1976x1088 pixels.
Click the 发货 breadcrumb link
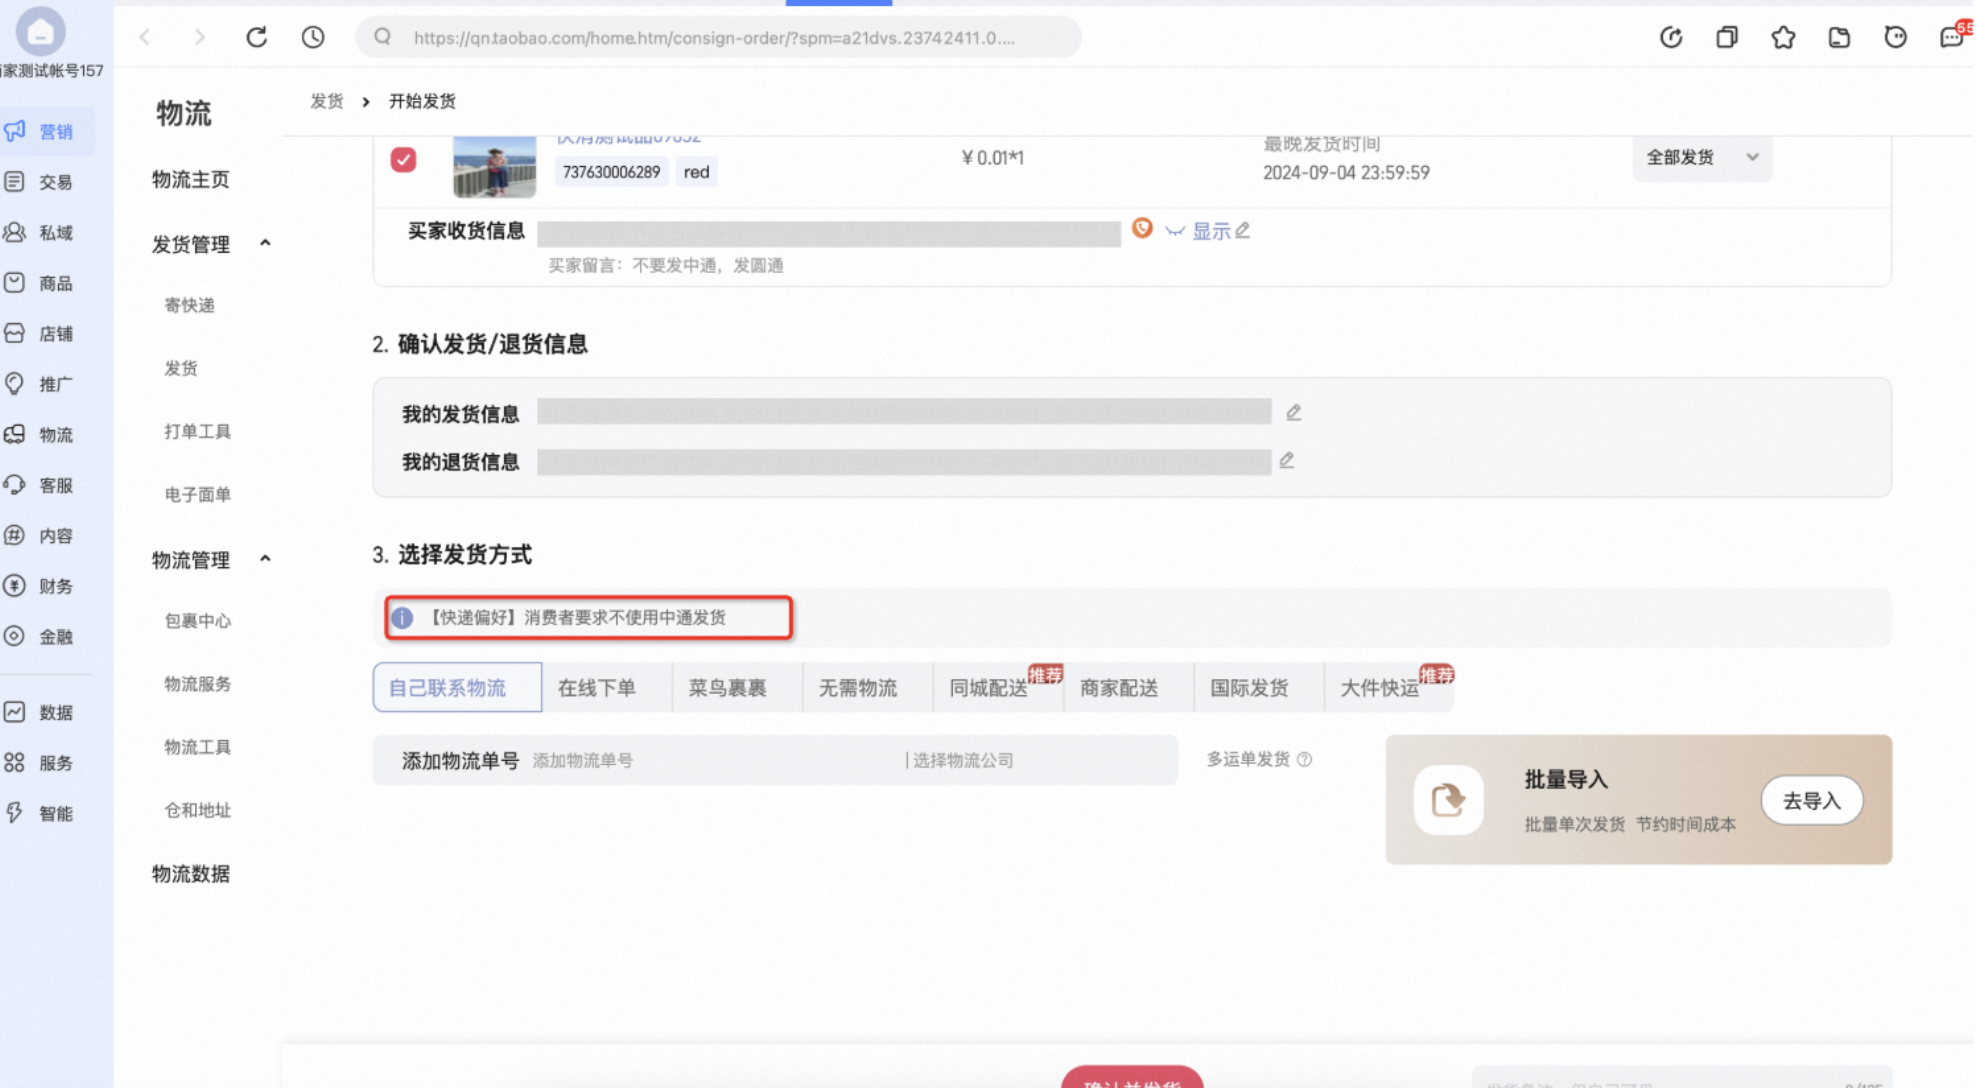pyautogui.click(x=327, y=101)
